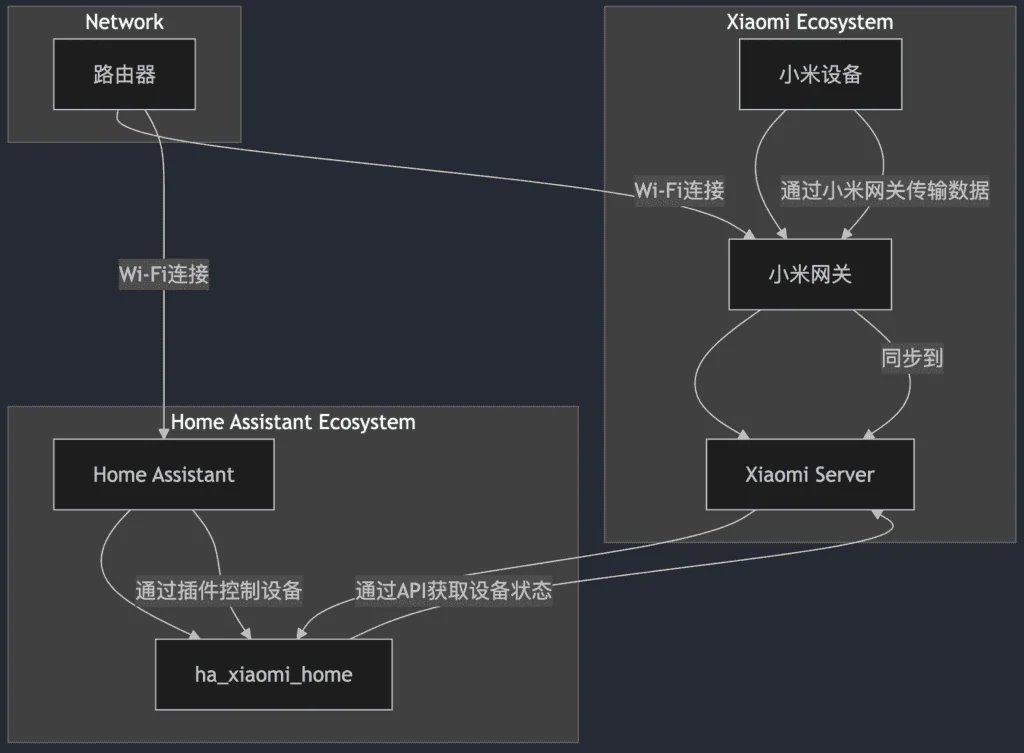Click the 通过插件控制设备 edge label

click(x=219, y=590)
